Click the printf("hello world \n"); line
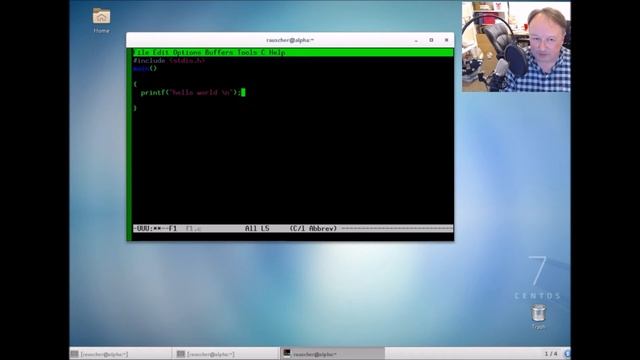 191,93
